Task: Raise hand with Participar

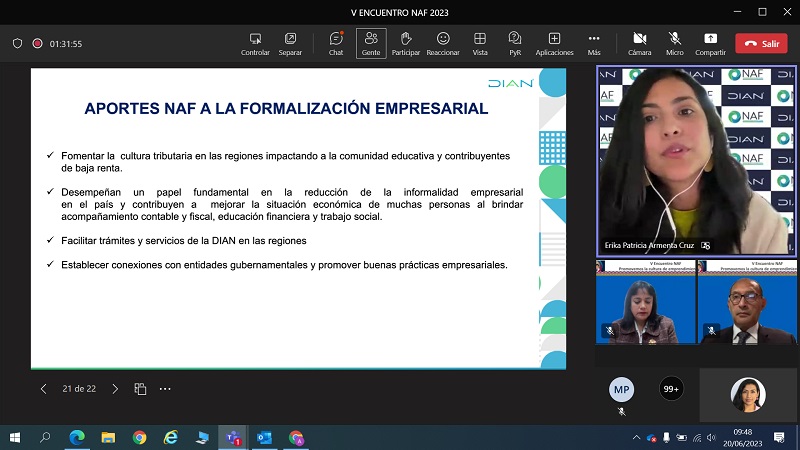Action: coord(406,44)
